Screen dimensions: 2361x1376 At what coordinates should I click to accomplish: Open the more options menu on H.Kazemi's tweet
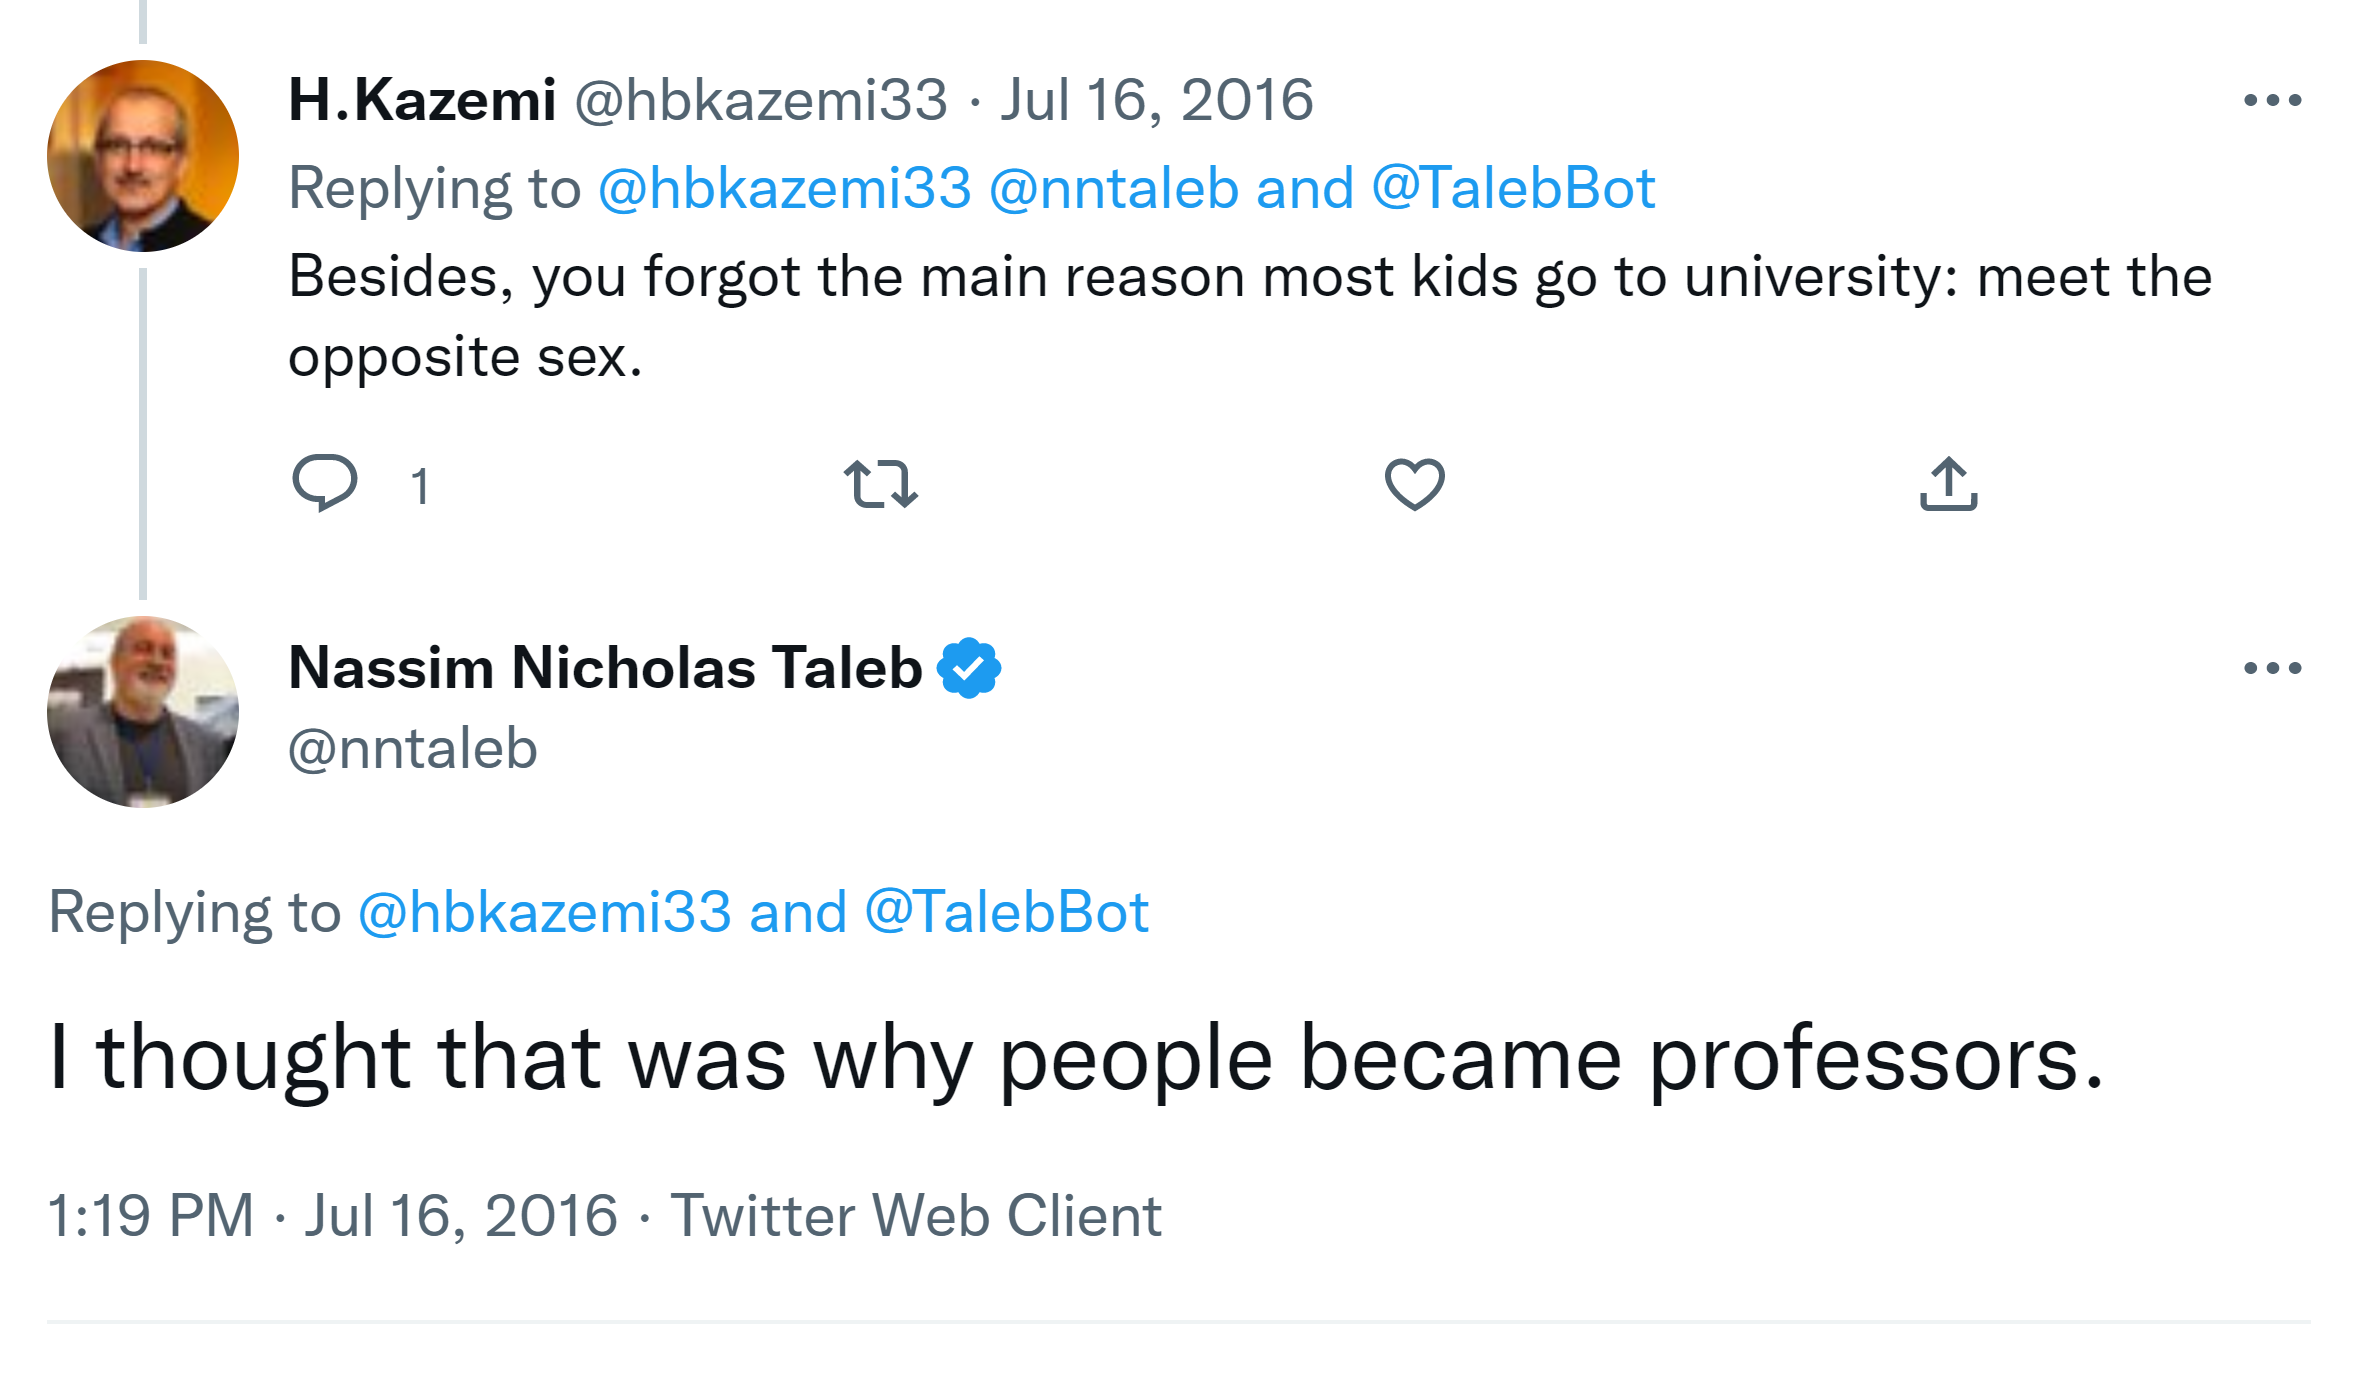2272,100
